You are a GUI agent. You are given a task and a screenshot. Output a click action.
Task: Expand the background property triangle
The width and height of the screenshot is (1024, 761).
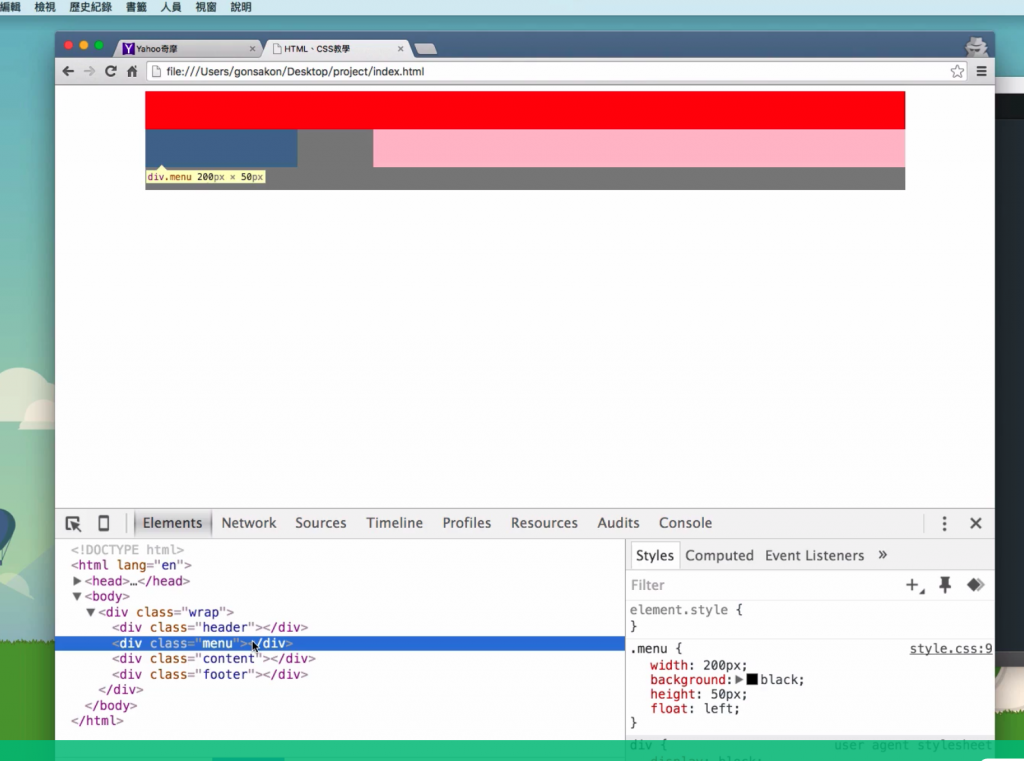point(739,679)
